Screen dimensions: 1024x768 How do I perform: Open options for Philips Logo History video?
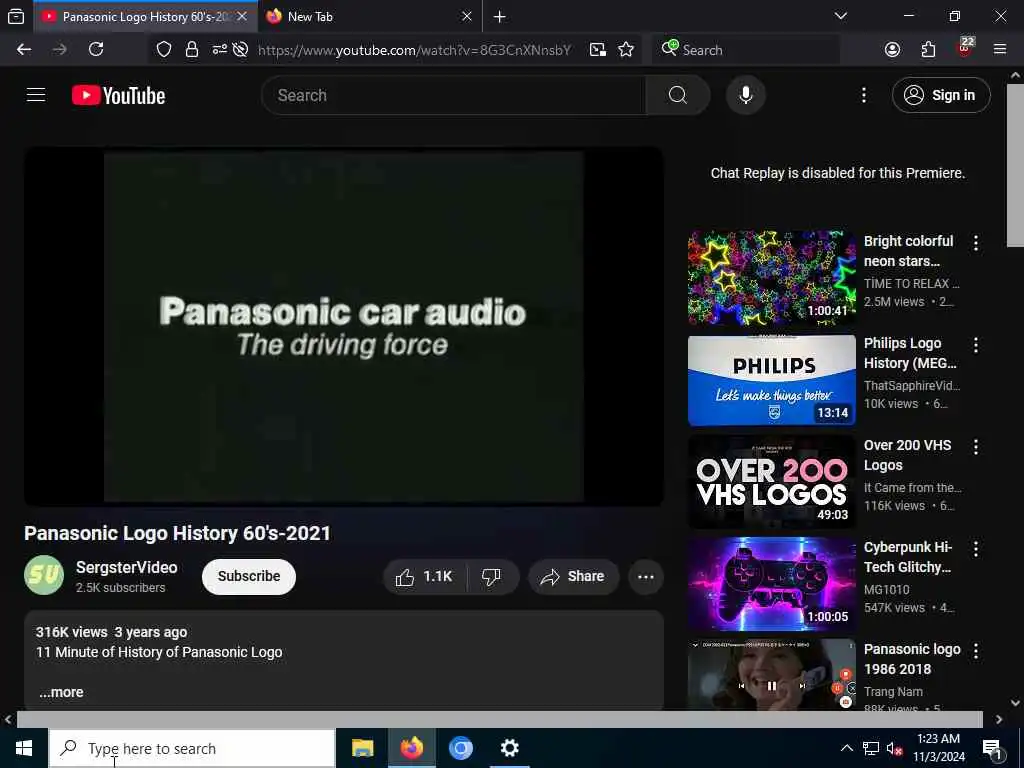[x=976, y=345]
